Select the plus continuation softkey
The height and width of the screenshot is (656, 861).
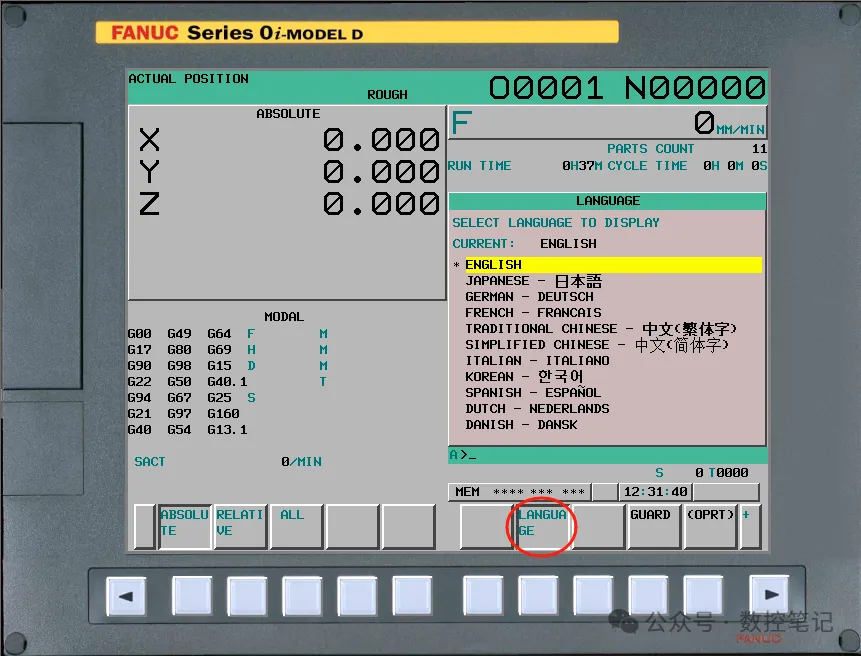750,526
